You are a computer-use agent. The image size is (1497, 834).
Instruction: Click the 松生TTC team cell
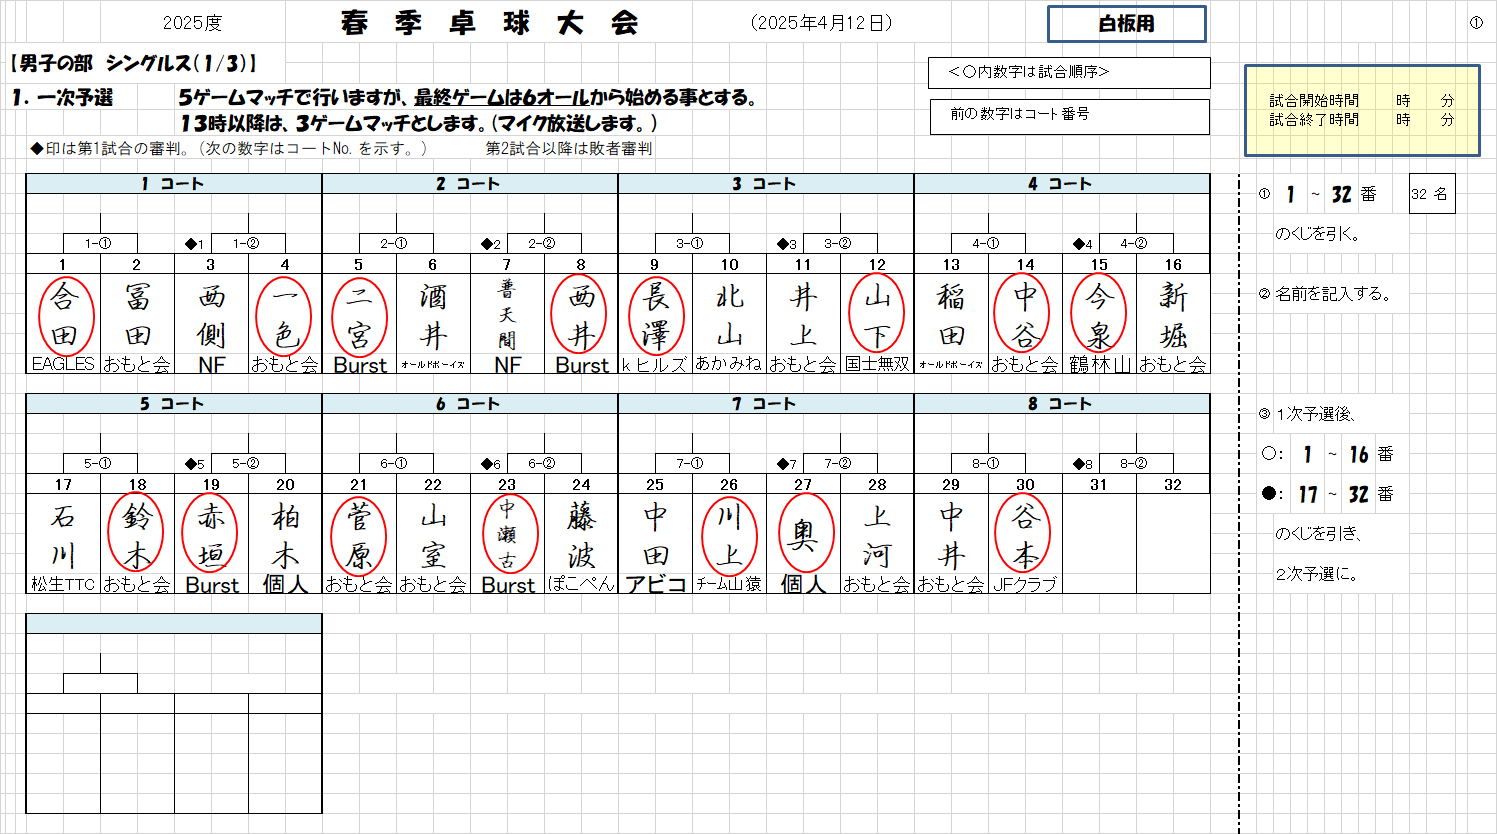pos(63,585)
